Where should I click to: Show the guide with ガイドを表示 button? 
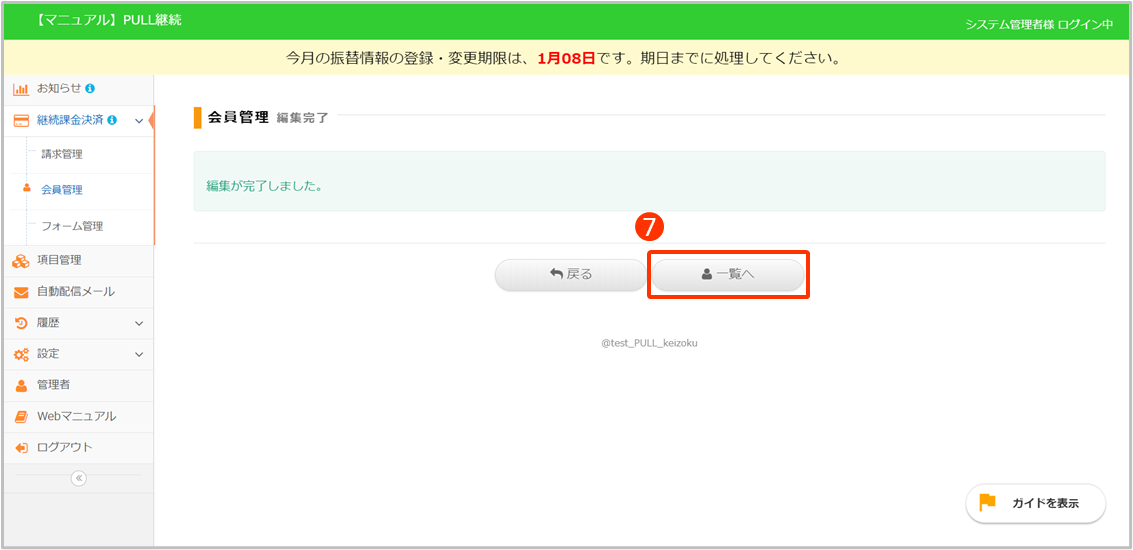(x=1035, y=503)
